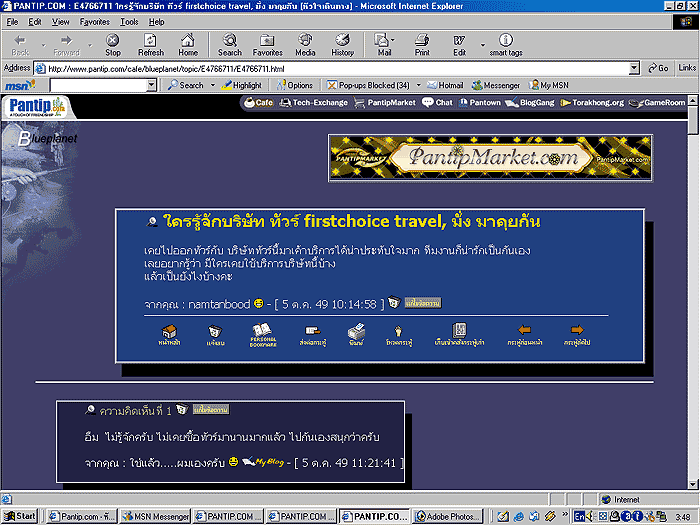Image resolution: width=700 pixels, height=525 pixels.
Task: Go to Tech-Exchange section
Action: [314, 103]
